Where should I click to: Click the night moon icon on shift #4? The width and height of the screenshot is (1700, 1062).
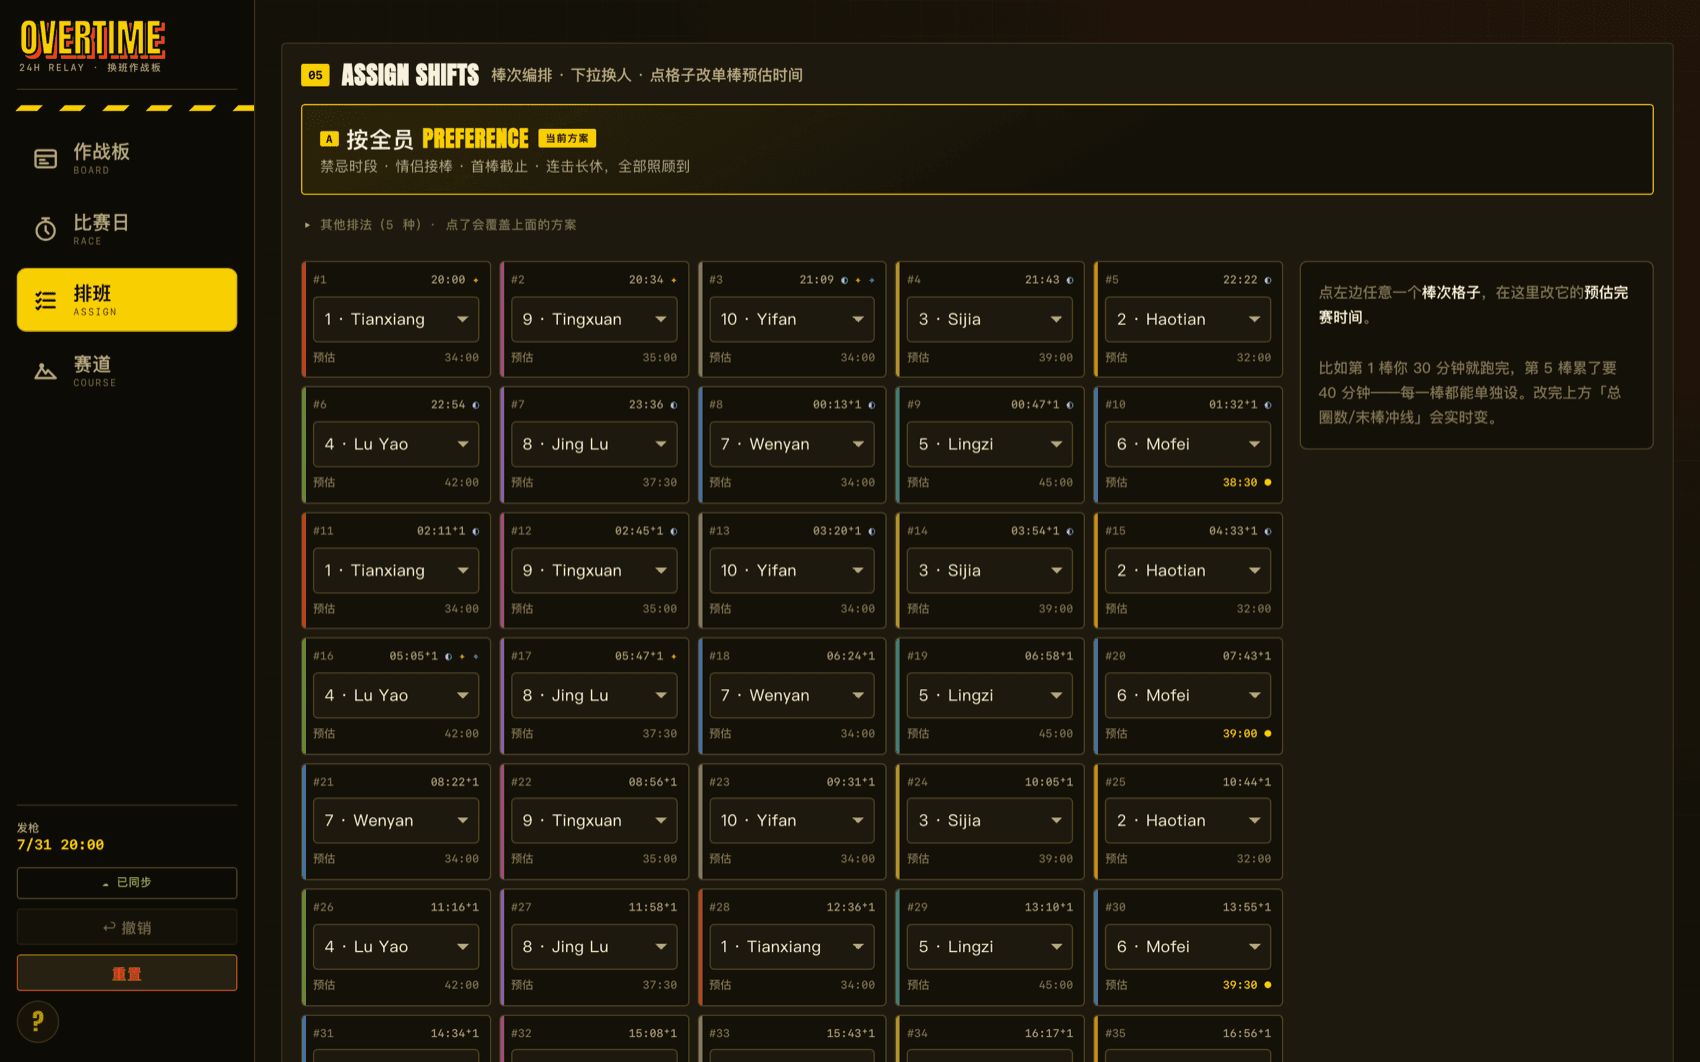(1069, 280)
